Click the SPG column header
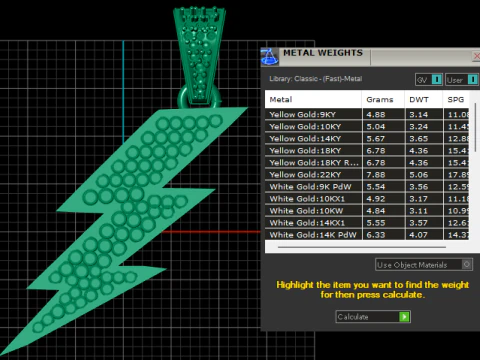This screenshot has width=480, height=360. point(456,99)
